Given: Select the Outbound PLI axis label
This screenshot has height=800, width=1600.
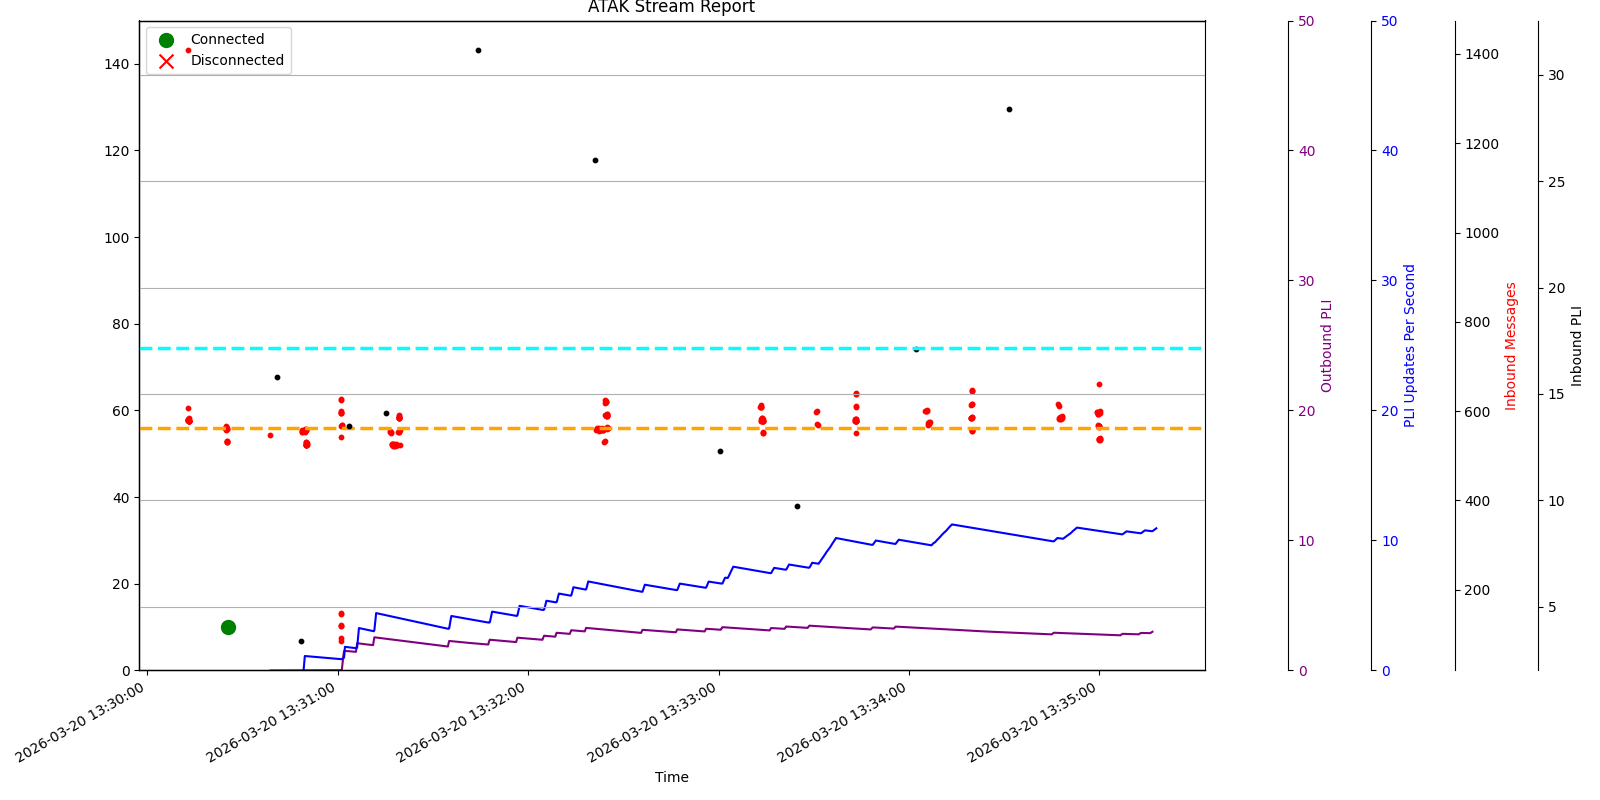Looking at the screenshot, I should pyautogui.click(x=1327, y=345).
